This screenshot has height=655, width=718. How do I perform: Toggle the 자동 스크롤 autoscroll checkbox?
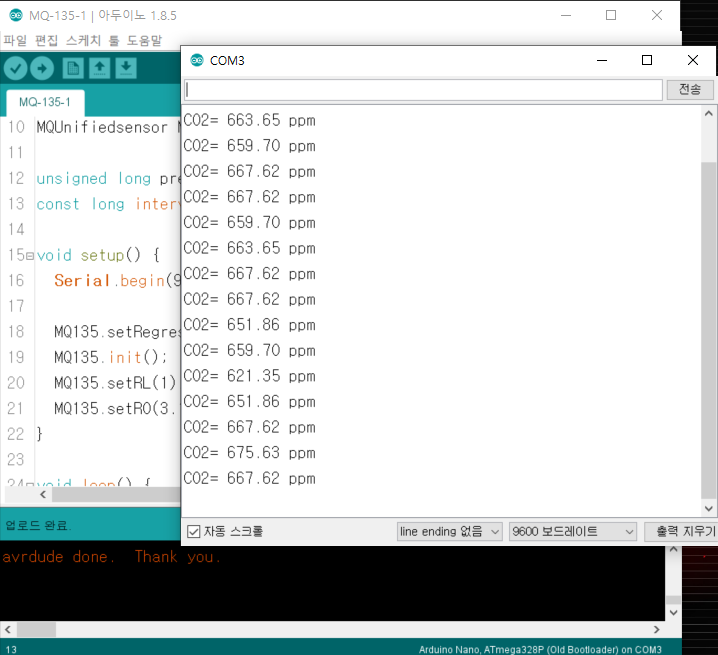tap(193, 531)
